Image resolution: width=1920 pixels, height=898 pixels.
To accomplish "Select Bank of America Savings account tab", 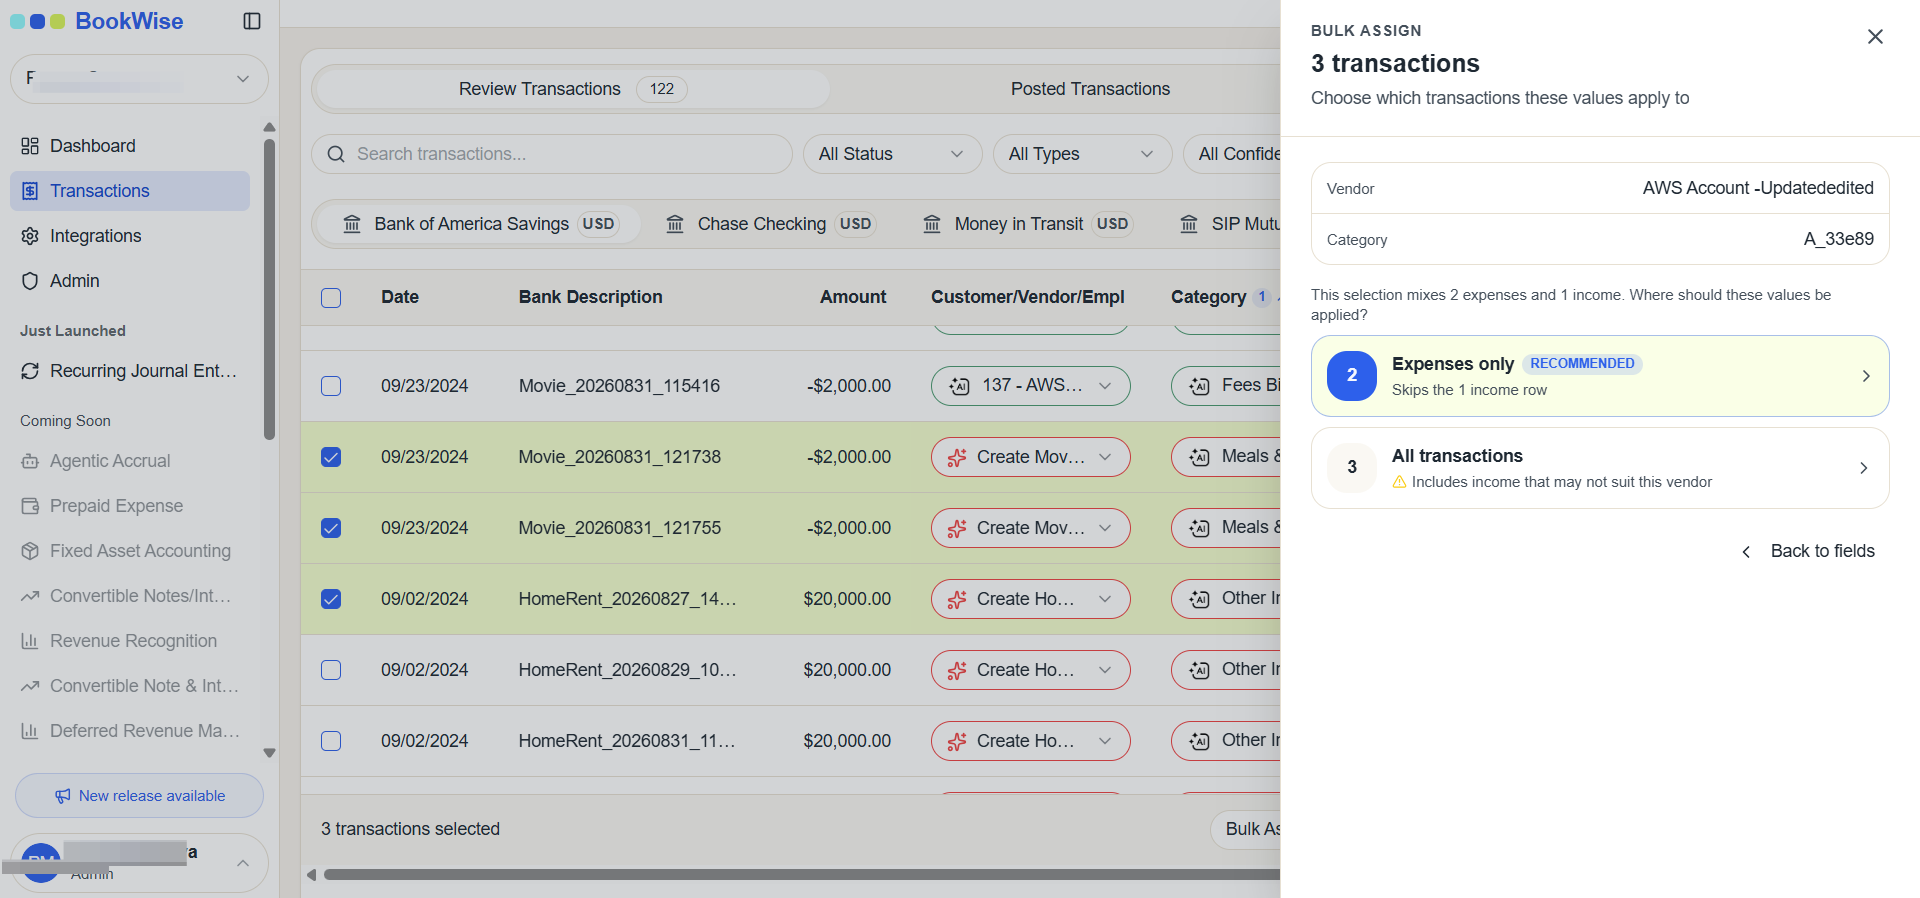I will [x=479, y=224].
